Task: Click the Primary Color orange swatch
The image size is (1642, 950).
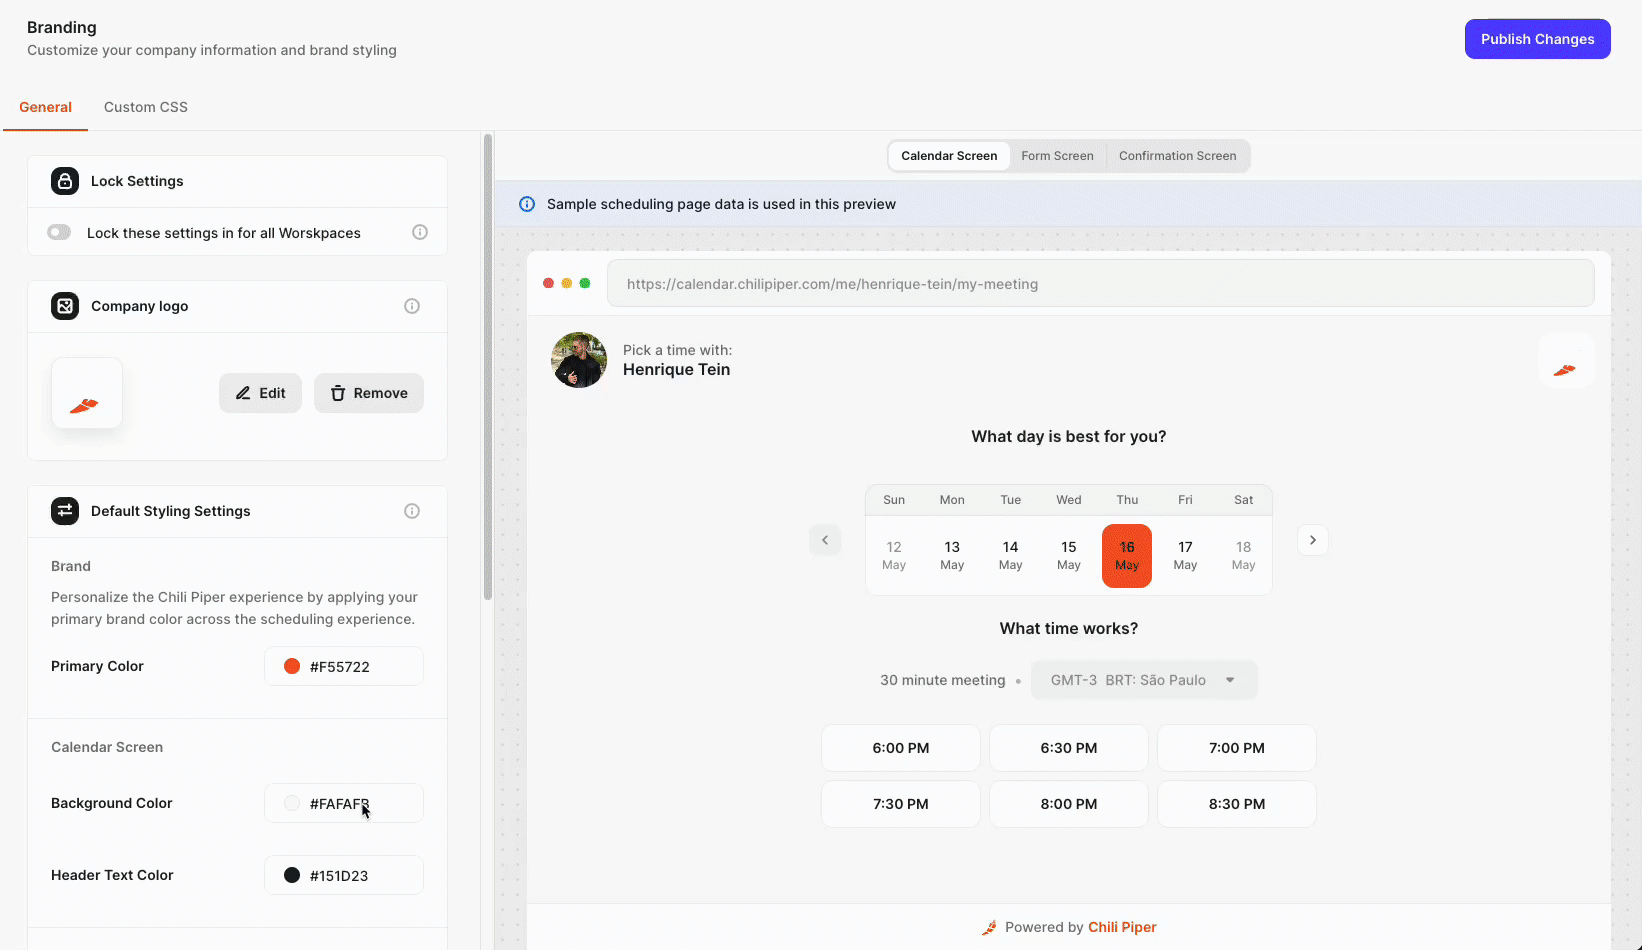Action: [x=292, y=666]
